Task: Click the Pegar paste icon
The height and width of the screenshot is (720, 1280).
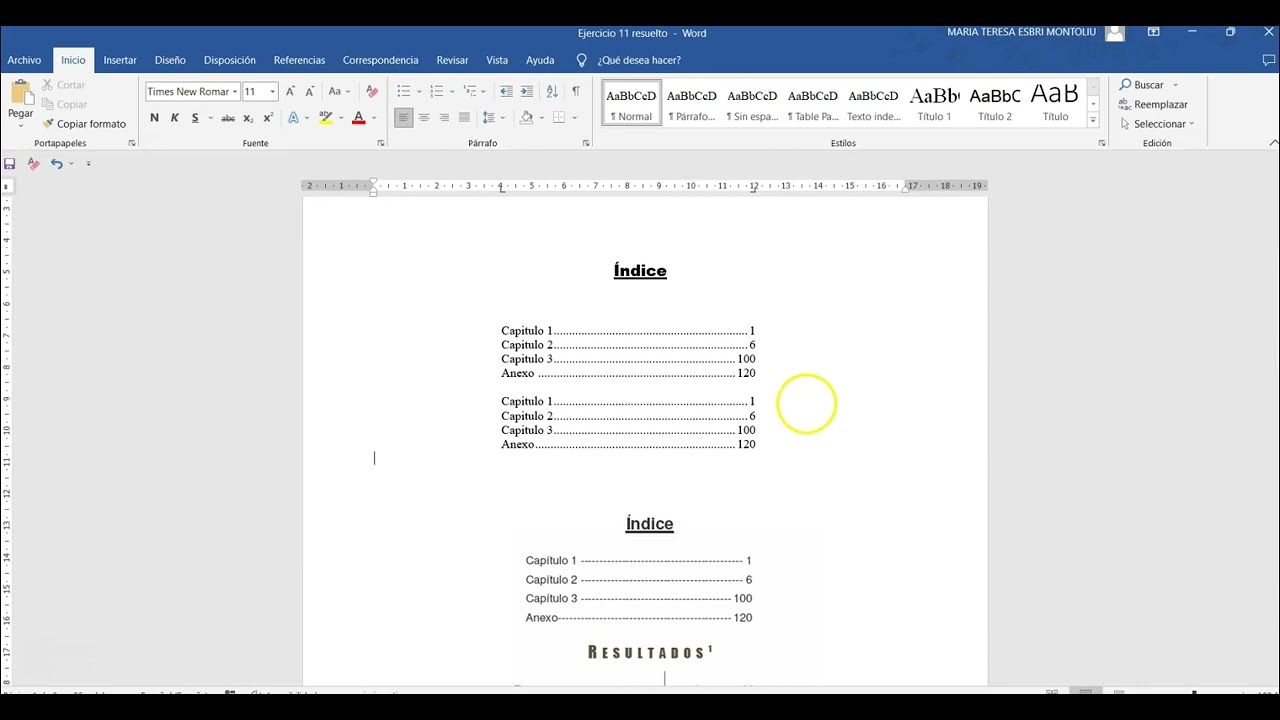Action: tap(20, 93)
